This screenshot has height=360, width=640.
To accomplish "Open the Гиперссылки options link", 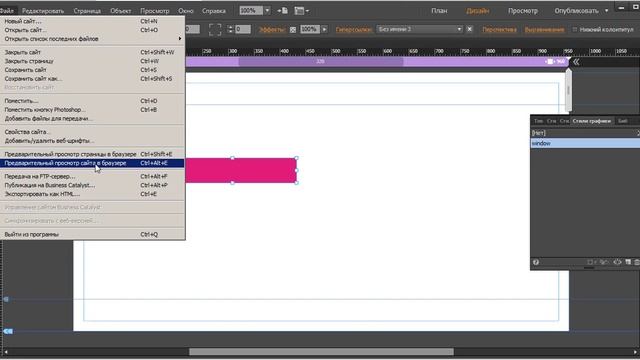I will pos(354,30).
